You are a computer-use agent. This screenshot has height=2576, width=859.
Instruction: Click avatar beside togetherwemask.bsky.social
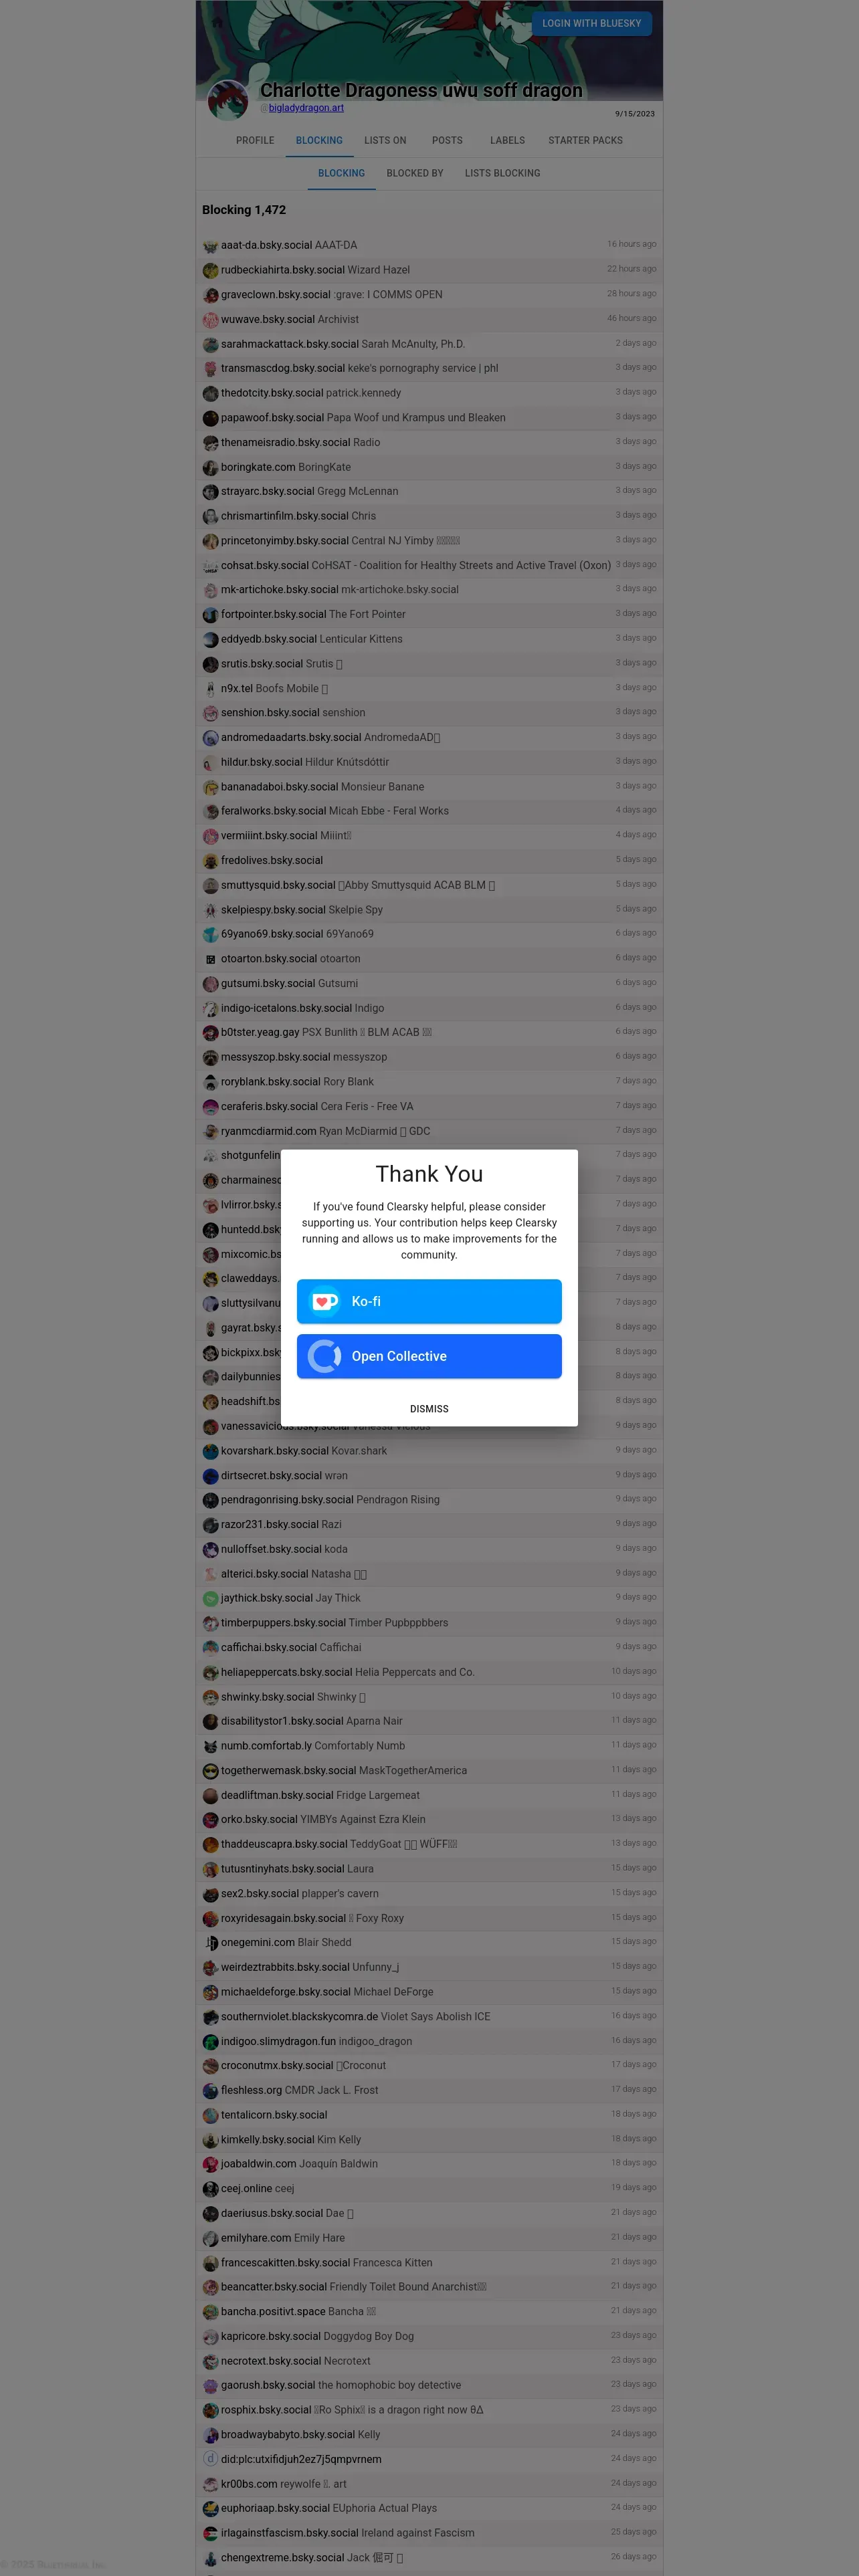coord(210,1771)
